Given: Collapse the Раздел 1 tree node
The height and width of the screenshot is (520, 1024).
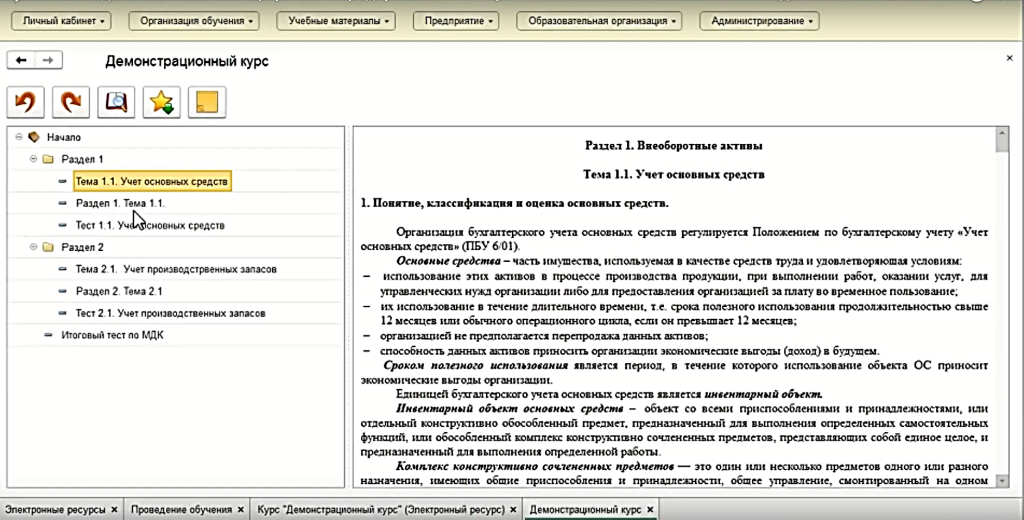Looking at the screenshot, I should pos(33,159).
